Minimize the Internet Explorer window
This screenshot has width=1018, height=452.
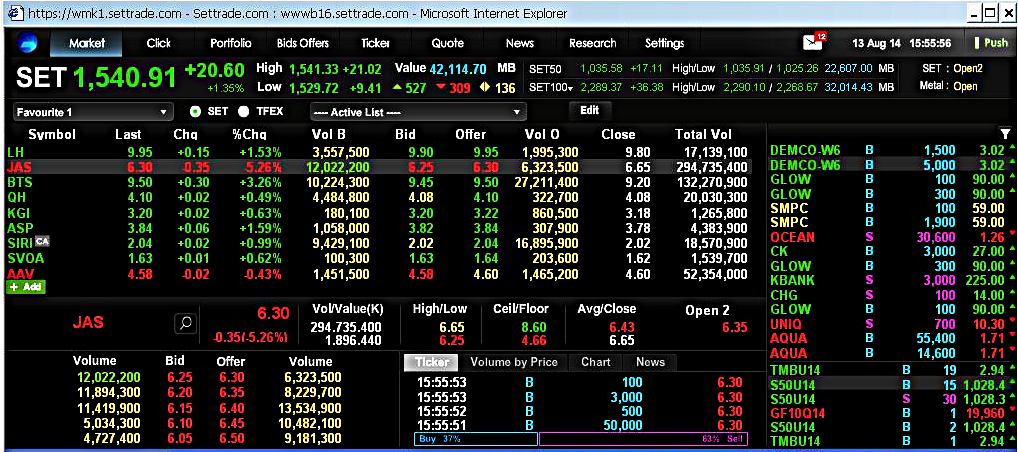pyautogui.click(x=974, y=13)
